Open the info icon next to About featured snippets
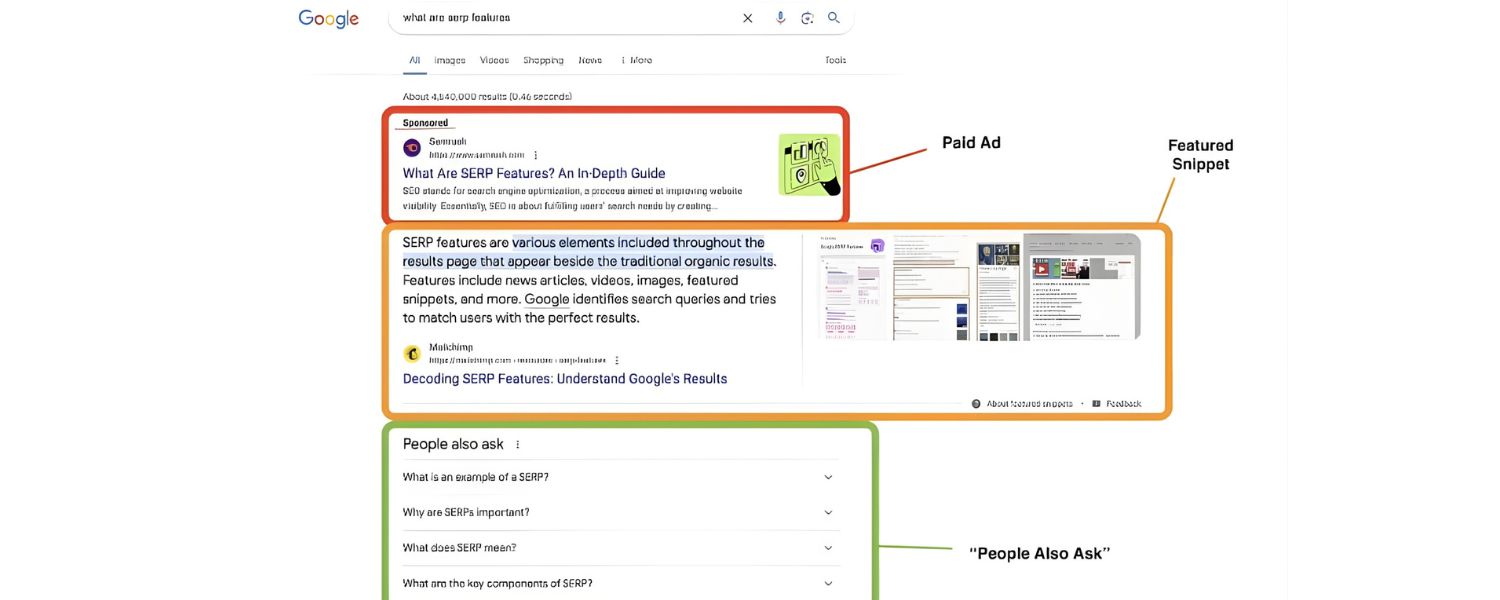 [x=975, y=403]
